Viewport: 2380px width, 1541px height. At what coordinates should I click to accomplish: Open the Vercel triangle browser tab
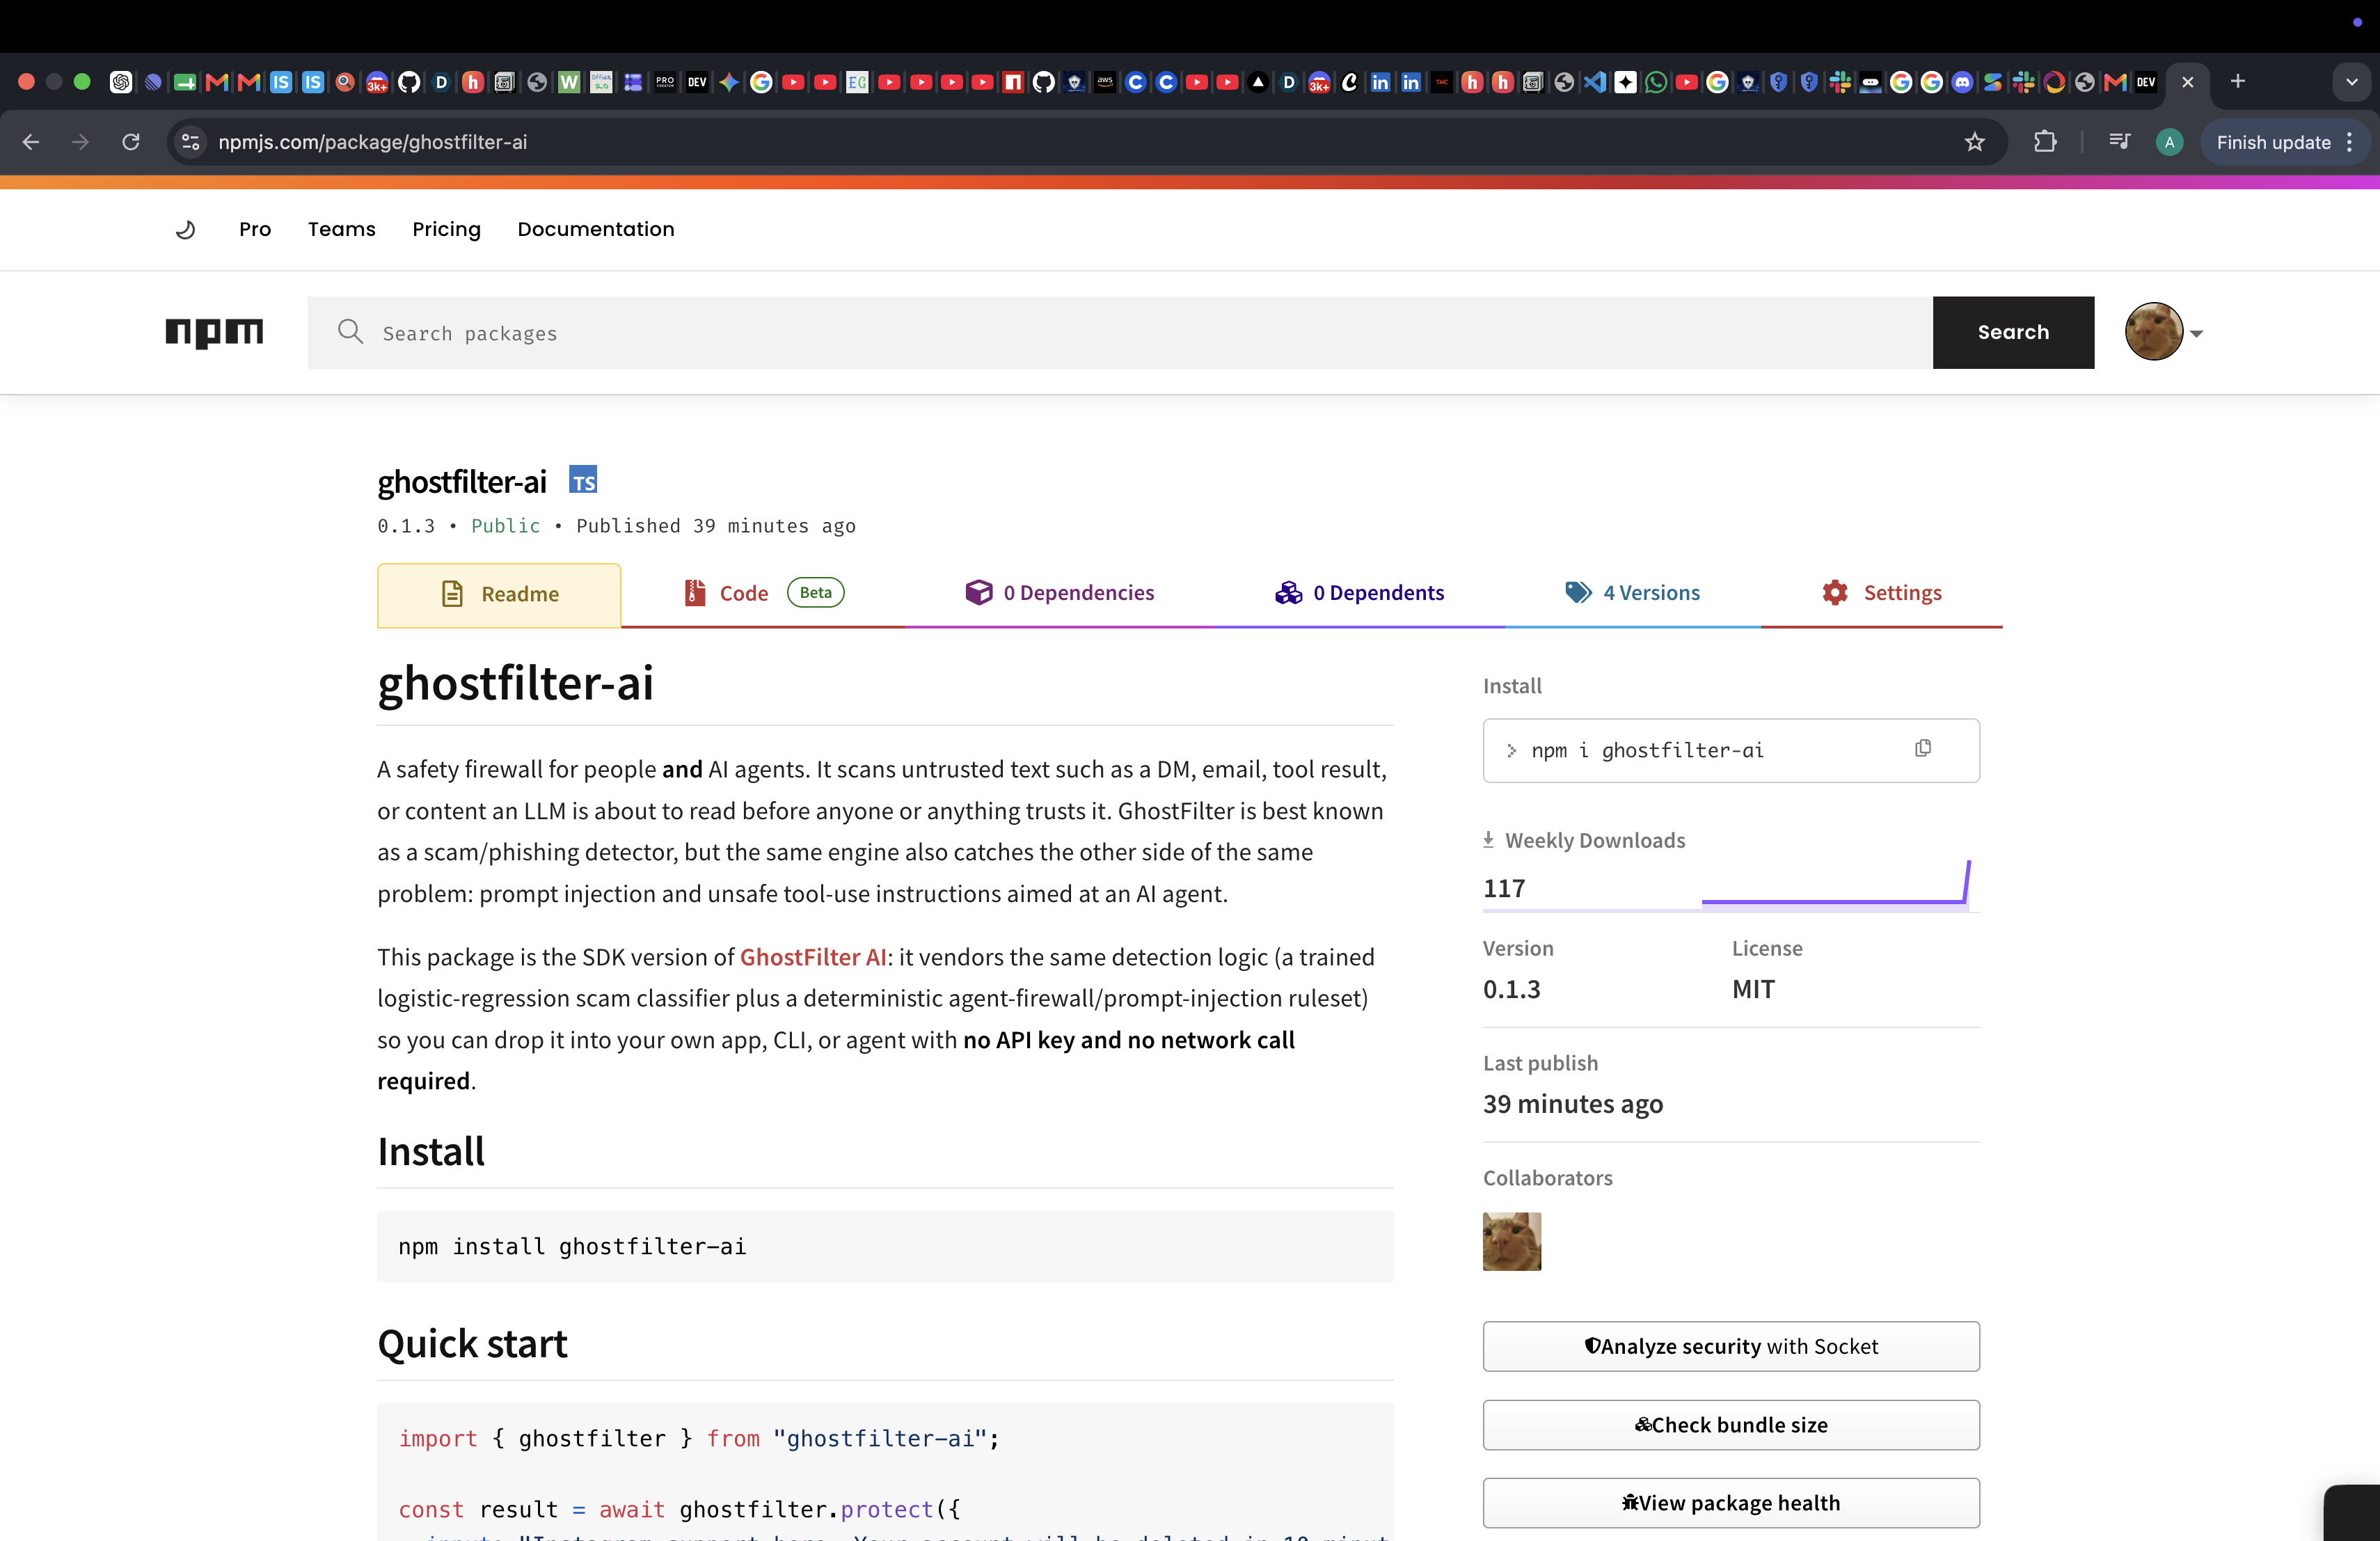[1258, 82]
